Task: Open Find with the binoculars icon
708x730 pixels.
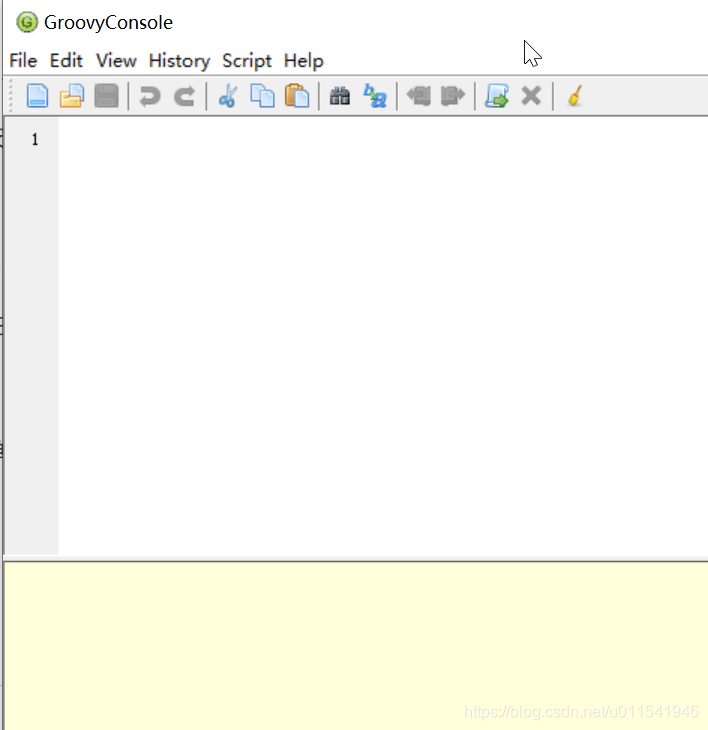Action: 340,96
